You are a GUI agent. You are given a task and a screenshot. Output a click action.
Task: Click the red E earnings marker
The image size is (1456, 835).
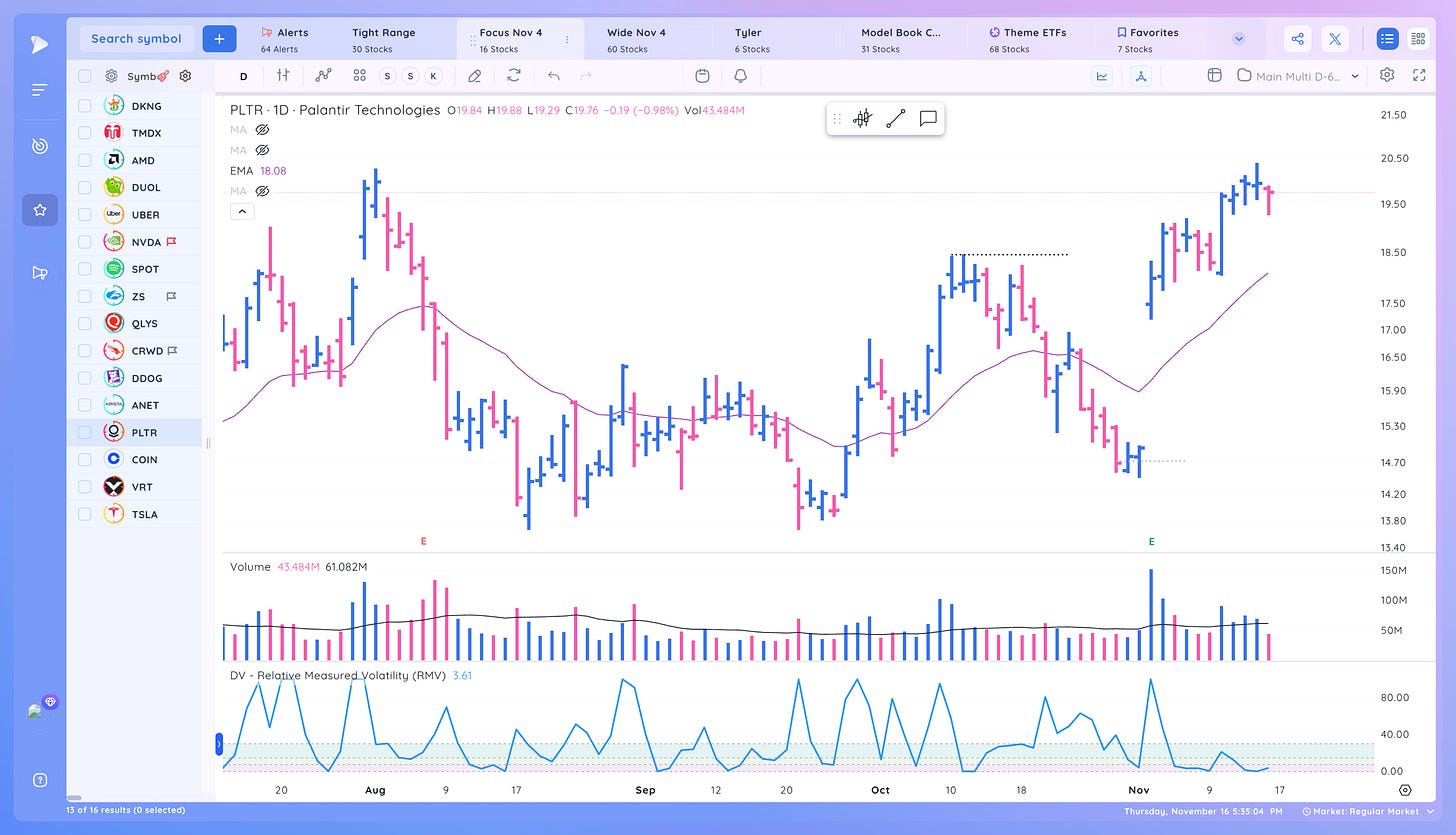[423, 541]
